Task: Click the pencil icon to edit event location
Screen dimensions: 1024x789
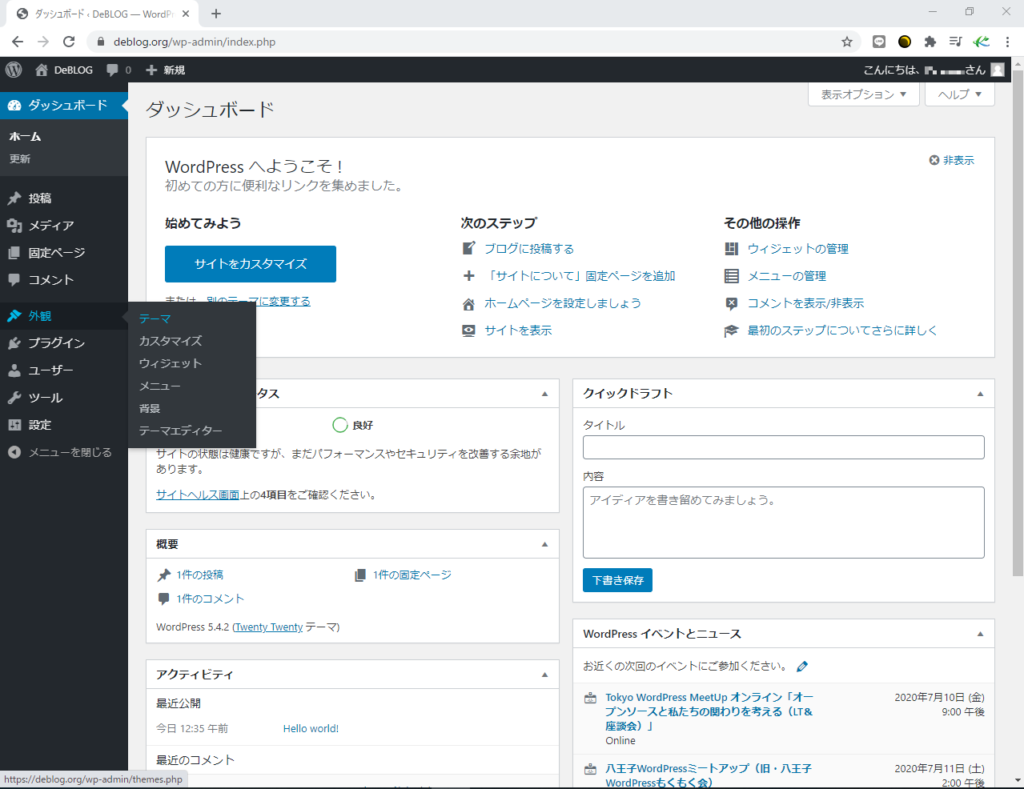Action: pyautogui.click(x=802, y=666)
